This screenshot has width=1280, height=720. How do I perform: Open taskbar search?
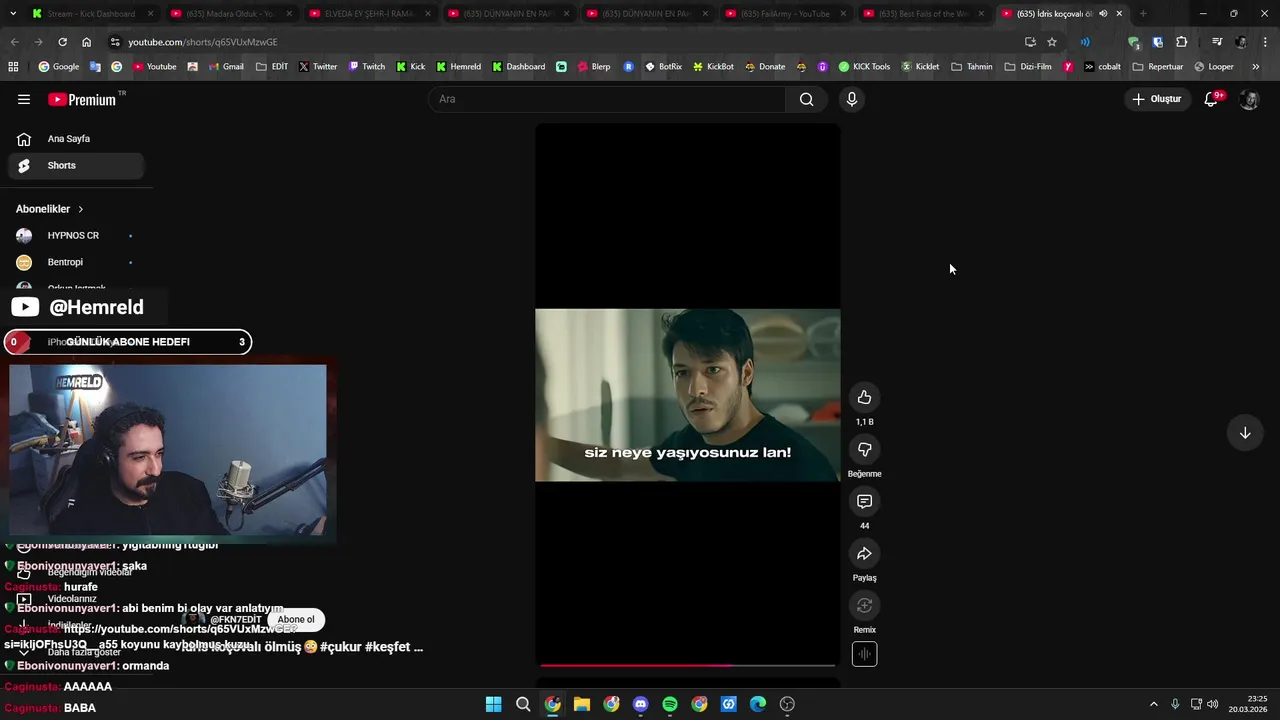click(523, 704)
